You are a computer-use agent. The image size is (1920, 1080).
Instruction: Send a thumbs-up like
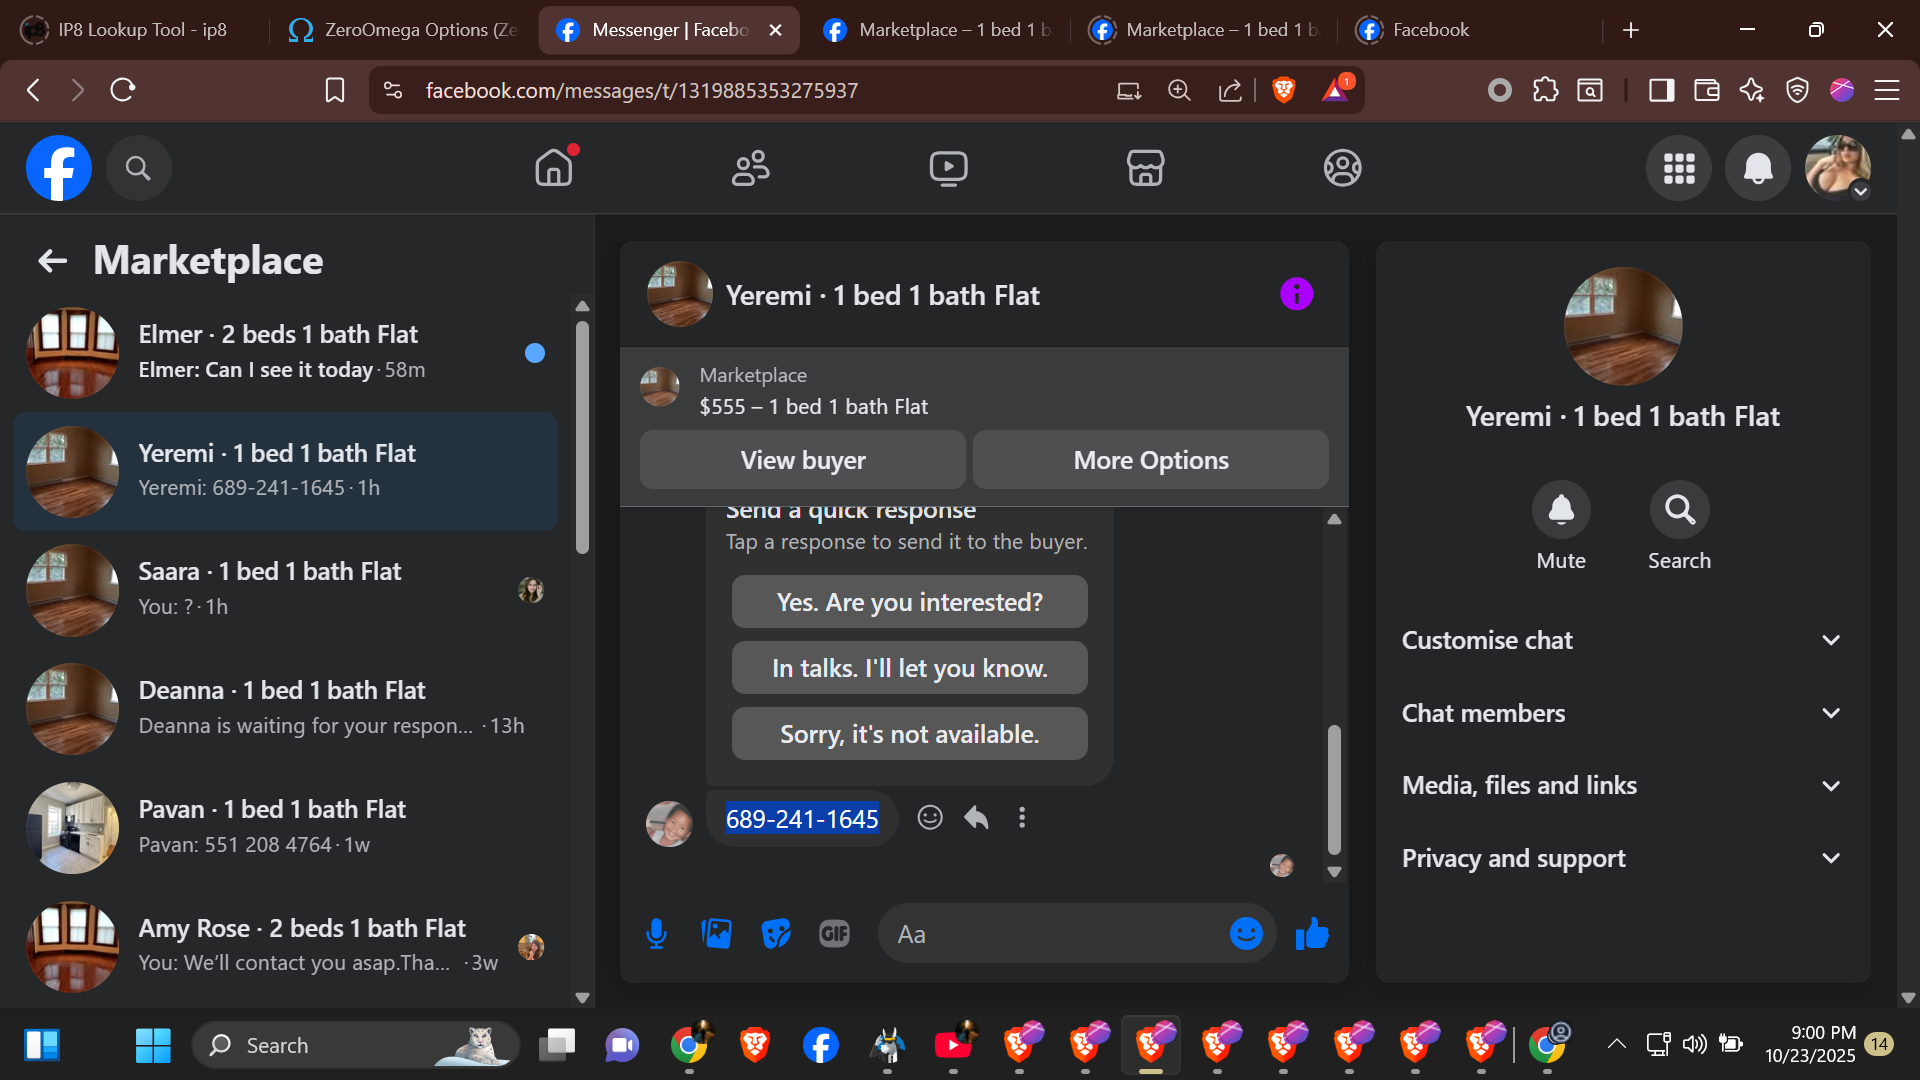[1312, 934]
